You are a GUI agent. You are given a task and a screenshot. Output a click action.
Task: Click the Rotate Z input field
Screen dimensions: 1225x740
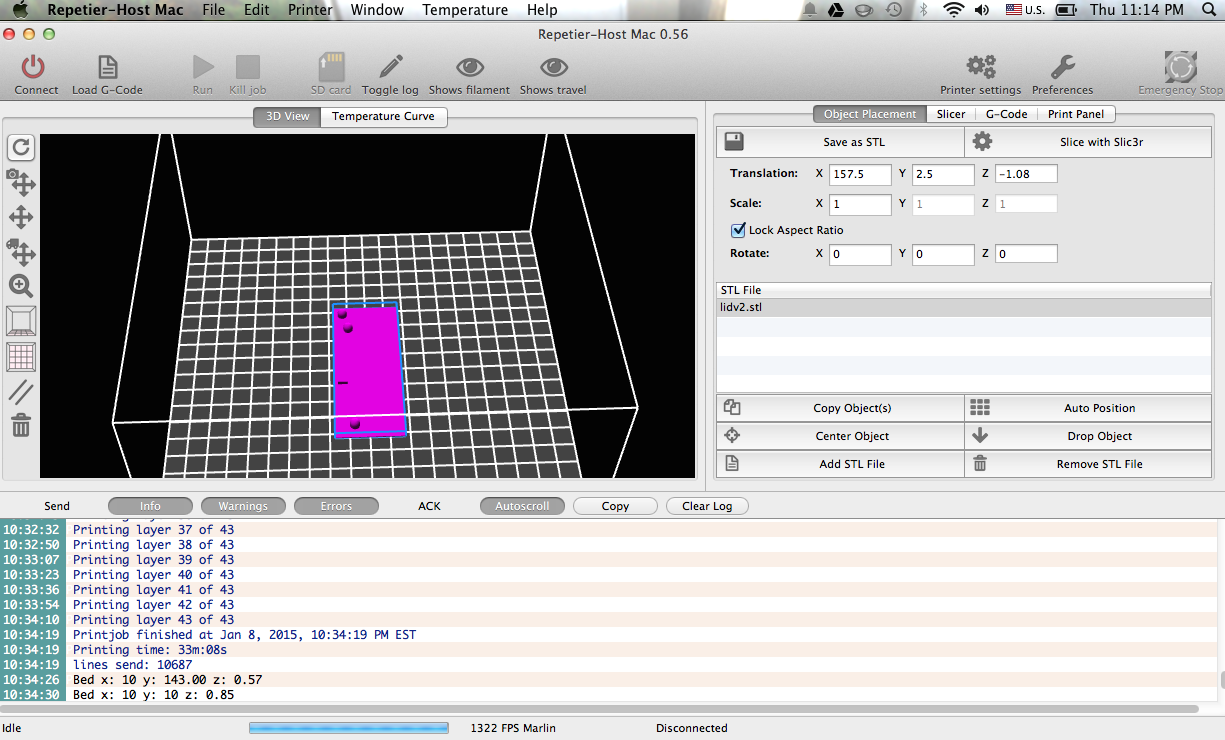pyautogui.click(x=1026, y=254)
